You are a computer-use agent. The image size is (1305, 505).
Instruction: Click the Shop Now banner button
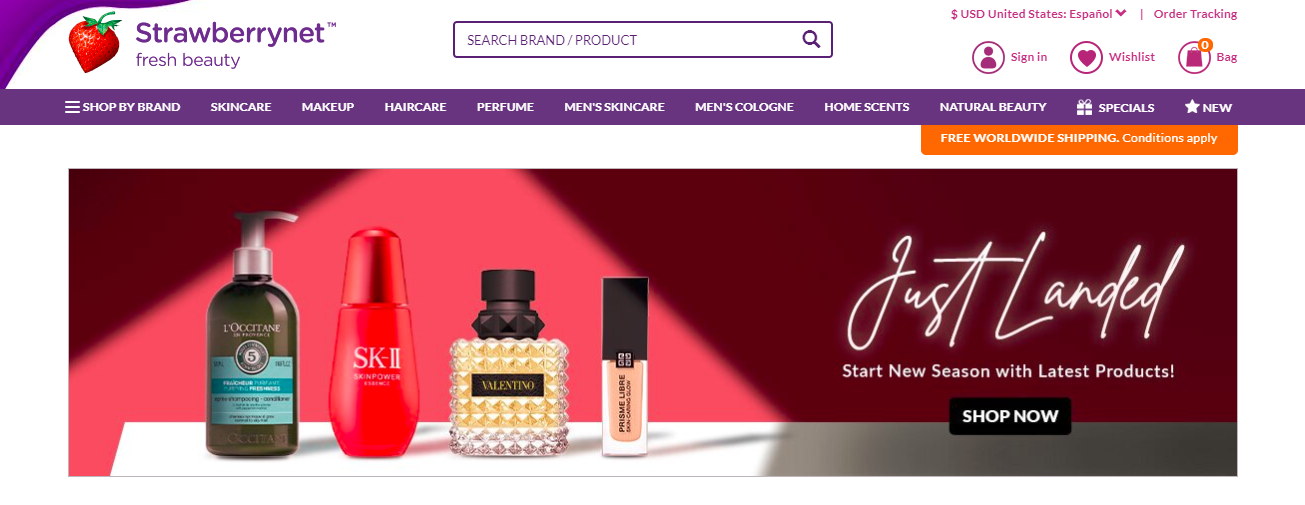pyautogui.click(x=1010, y=416)
